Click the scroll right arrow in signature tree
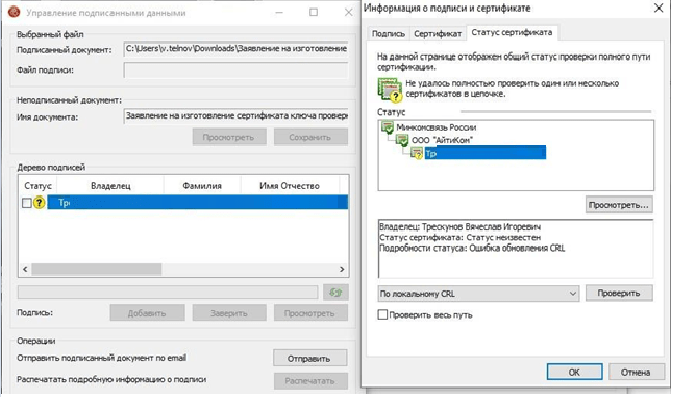 [x=342, y=269]
